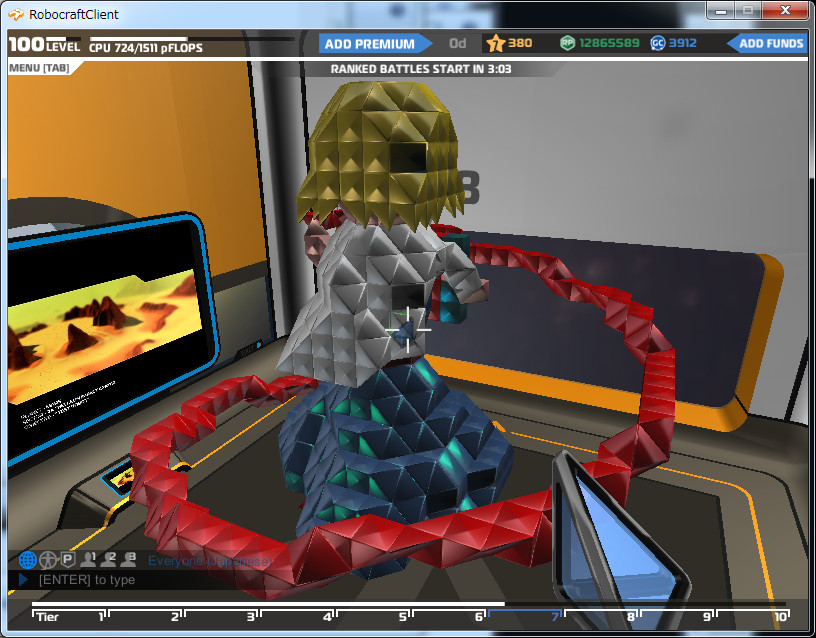
Task: Maximize the RobocraftClient window
Action: pos(748,11)
